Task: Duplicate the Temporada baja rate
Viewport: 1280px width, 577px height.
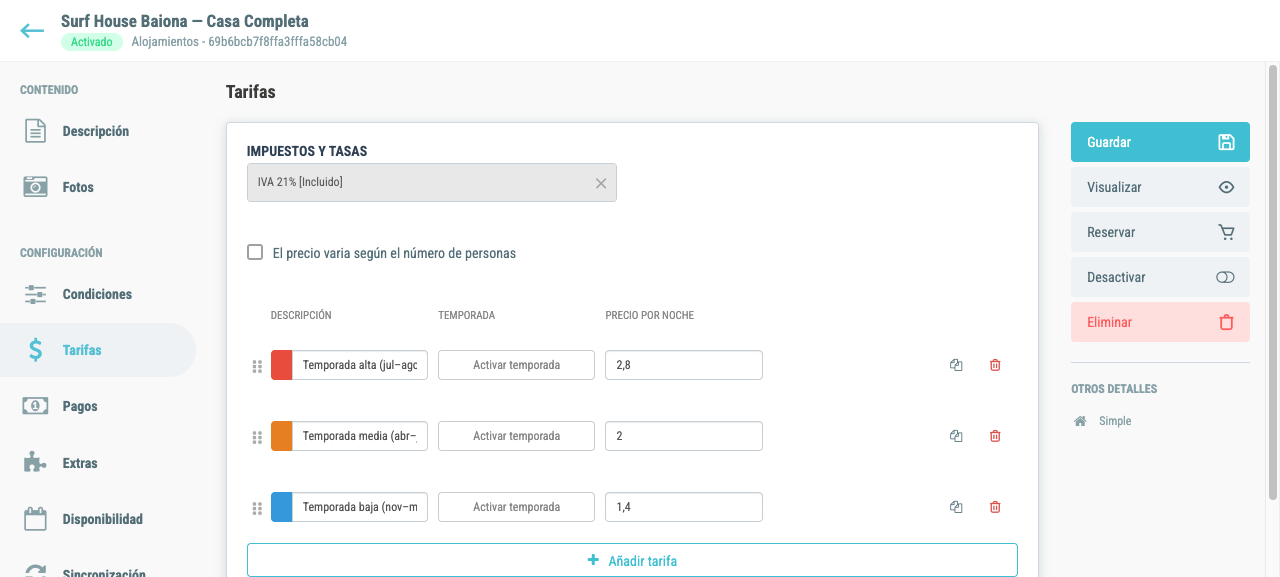Action: (x=956, y=507)
